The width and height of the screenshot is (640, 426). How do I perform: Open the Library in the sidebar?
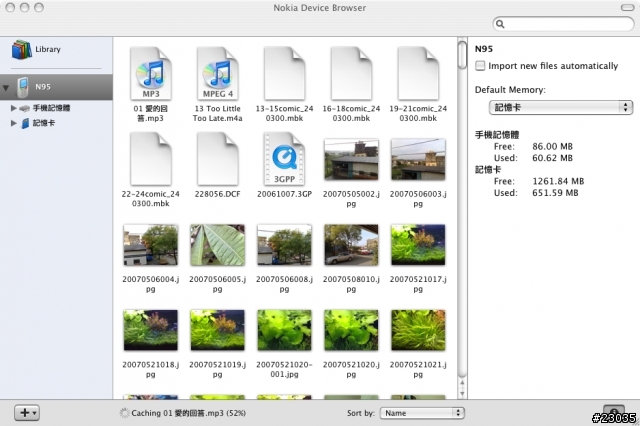coord(37,49)
